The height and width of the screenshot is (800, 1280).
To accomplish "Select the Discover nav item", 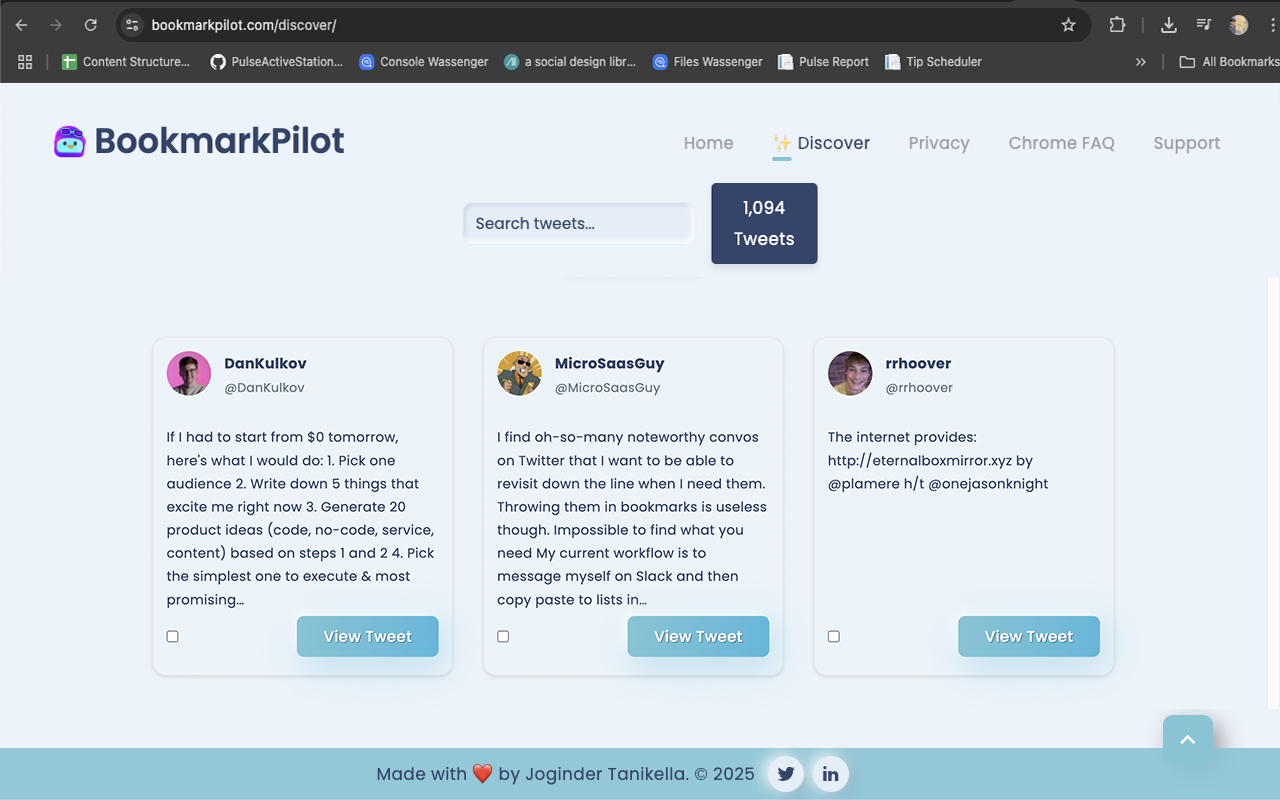I will [x=821, y=143].
